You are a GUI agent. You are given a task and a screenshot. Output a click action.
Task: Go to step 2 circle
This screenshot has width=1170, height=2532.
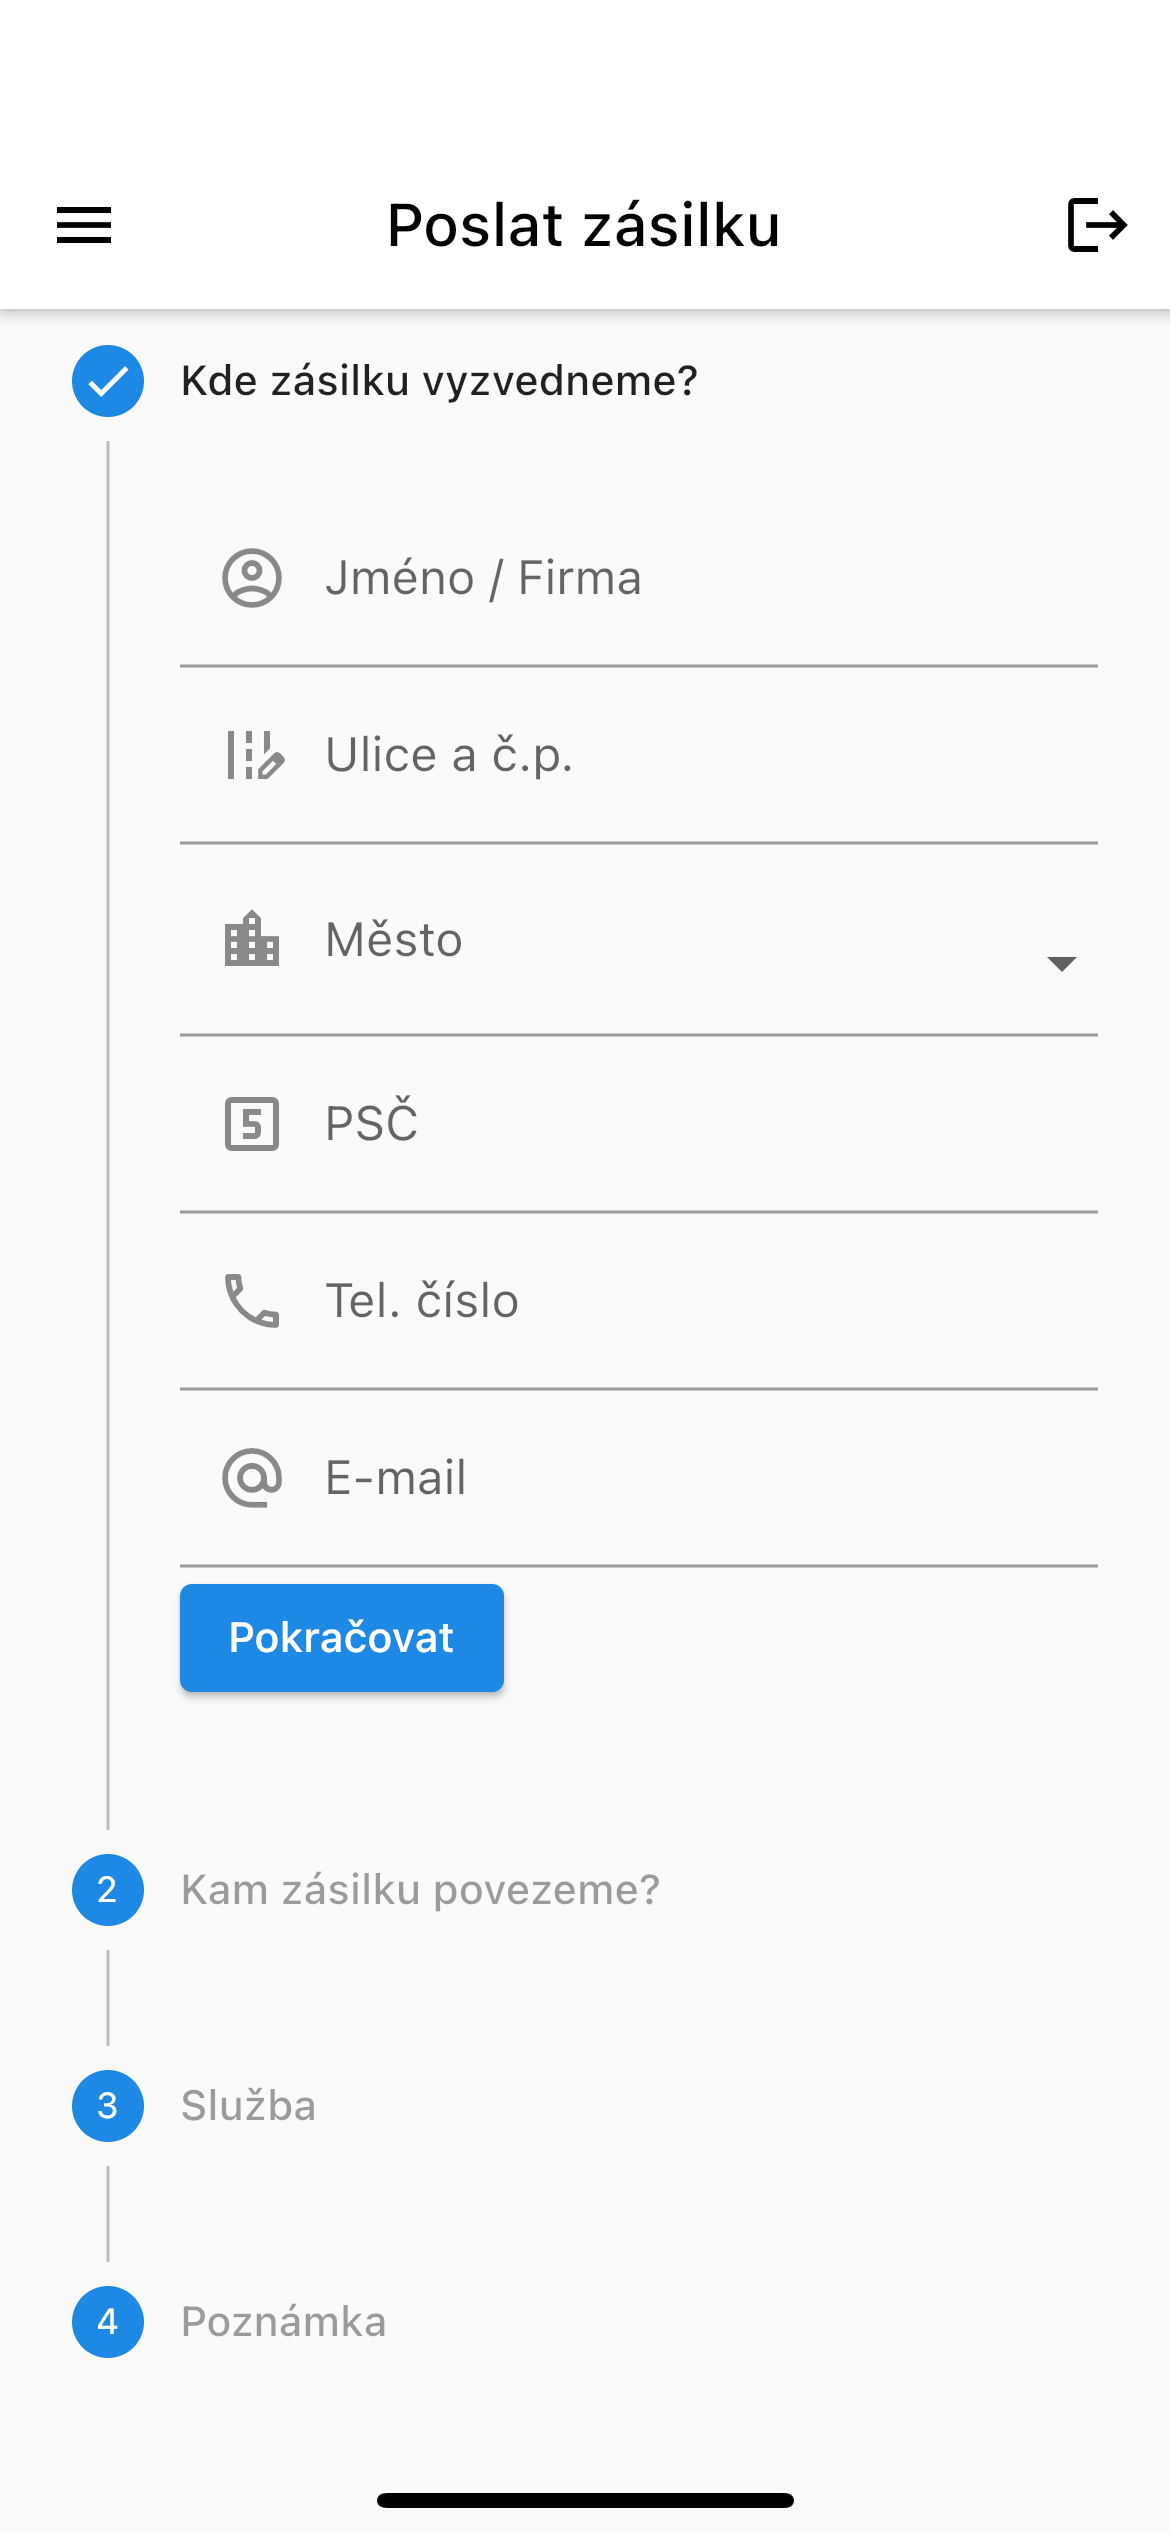(x=108, y=1890)
